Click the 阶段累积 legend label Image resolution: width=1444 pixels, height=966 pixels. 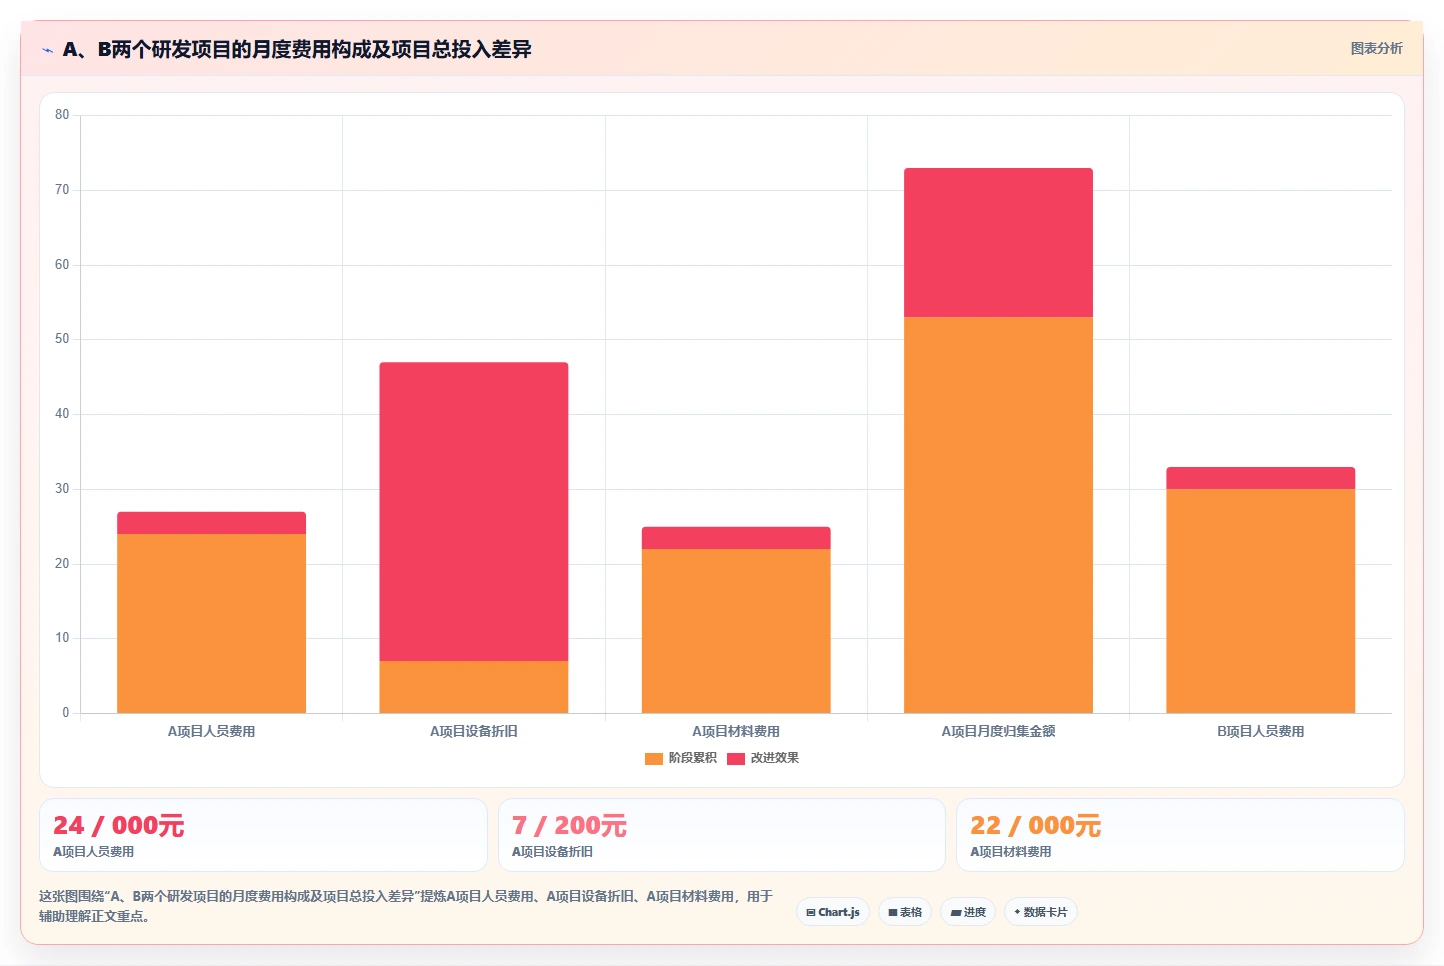692,758
